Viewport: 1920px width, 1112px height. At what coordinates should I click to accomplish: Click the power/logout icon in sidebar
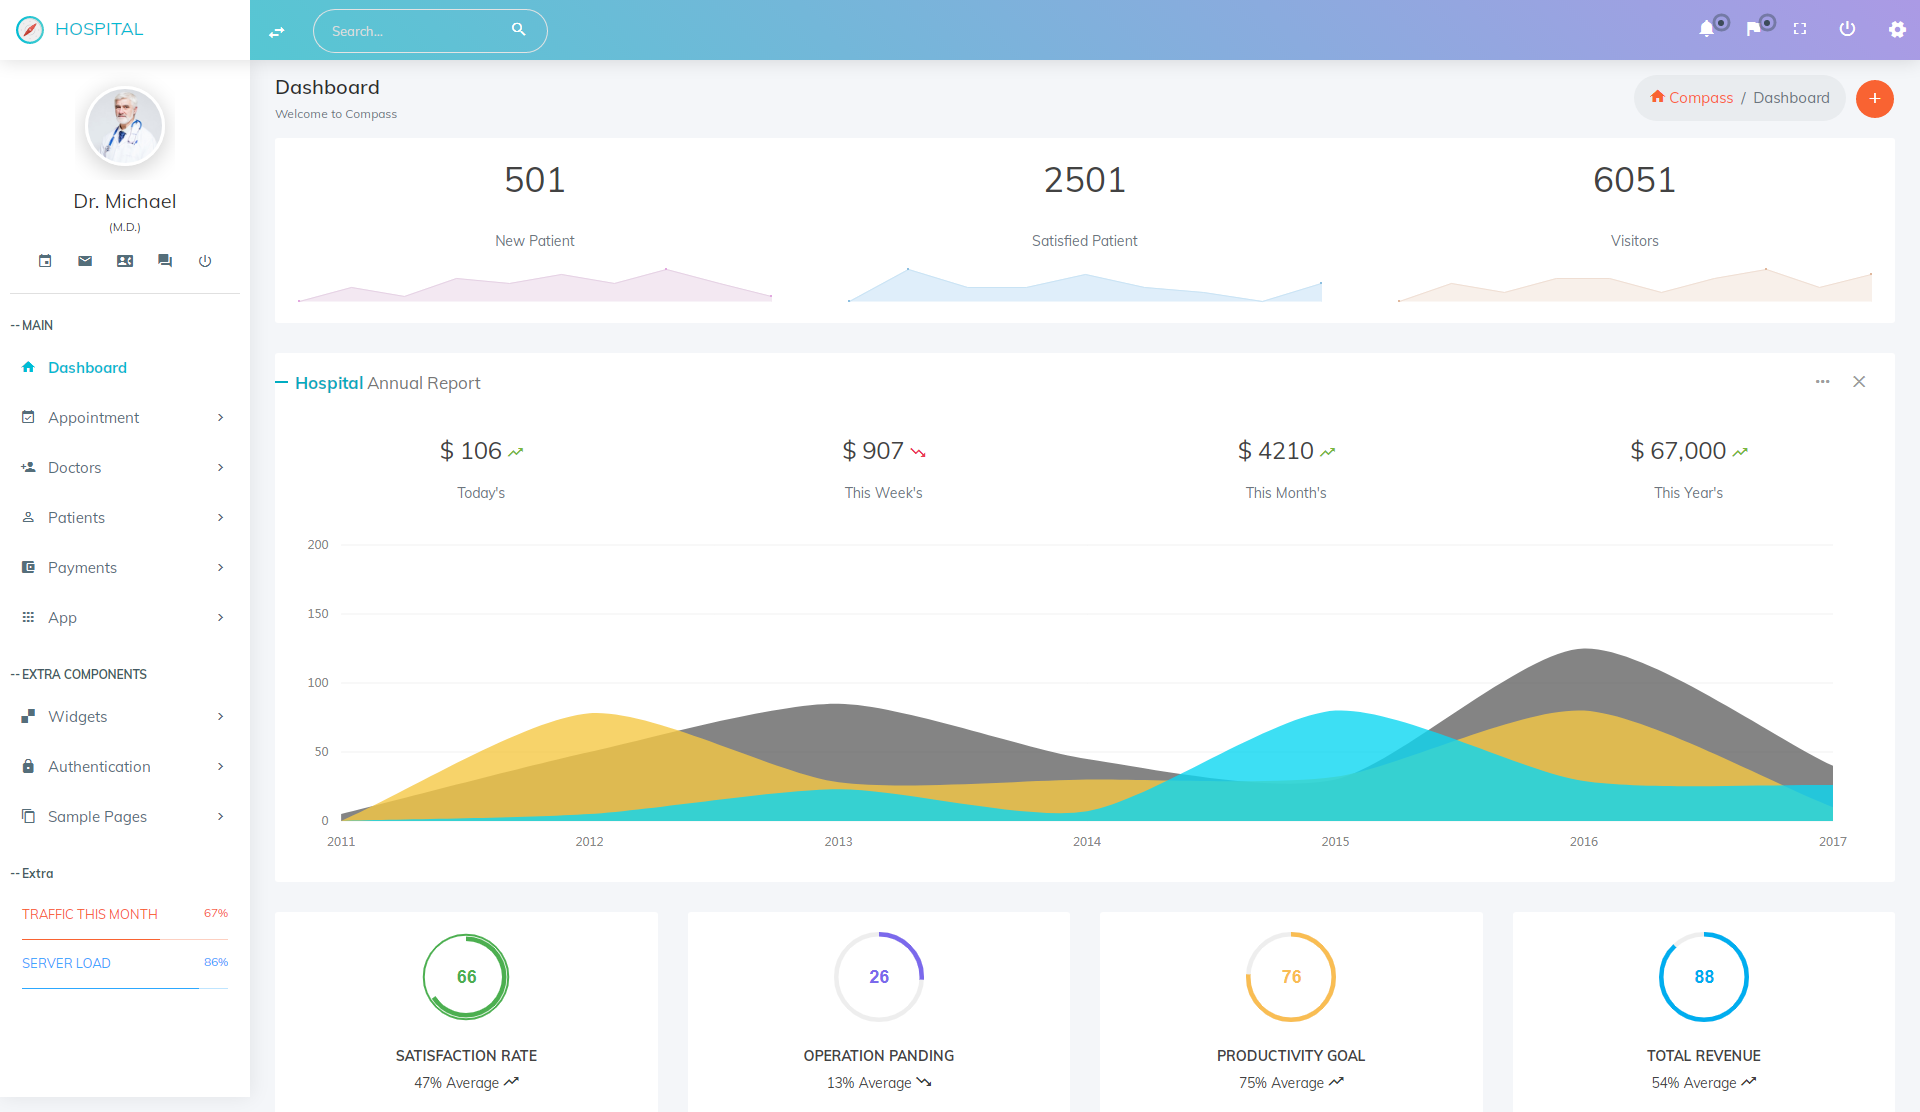[202, 259]
